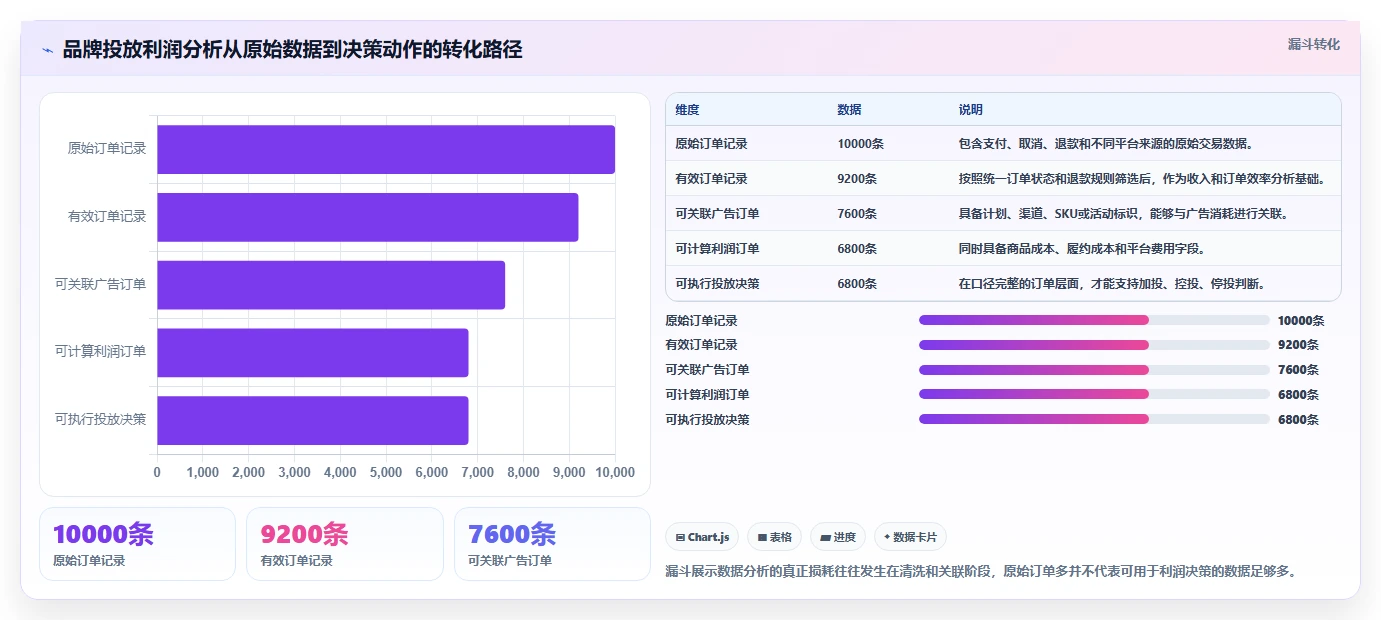Screen dimensions: 1381x620
Task: Click the 原始订单记录 progress bar
Action: [x=1094, y=320]
